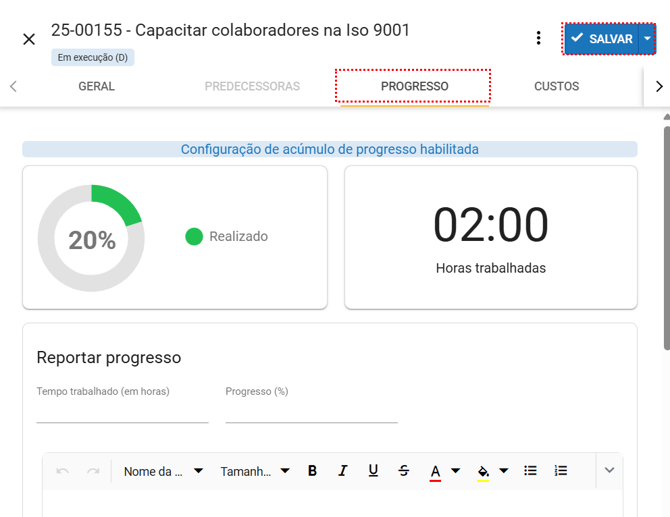Open the font name dropdown
The height and width of the screenshot is (517, 670).
pos(163,471)
